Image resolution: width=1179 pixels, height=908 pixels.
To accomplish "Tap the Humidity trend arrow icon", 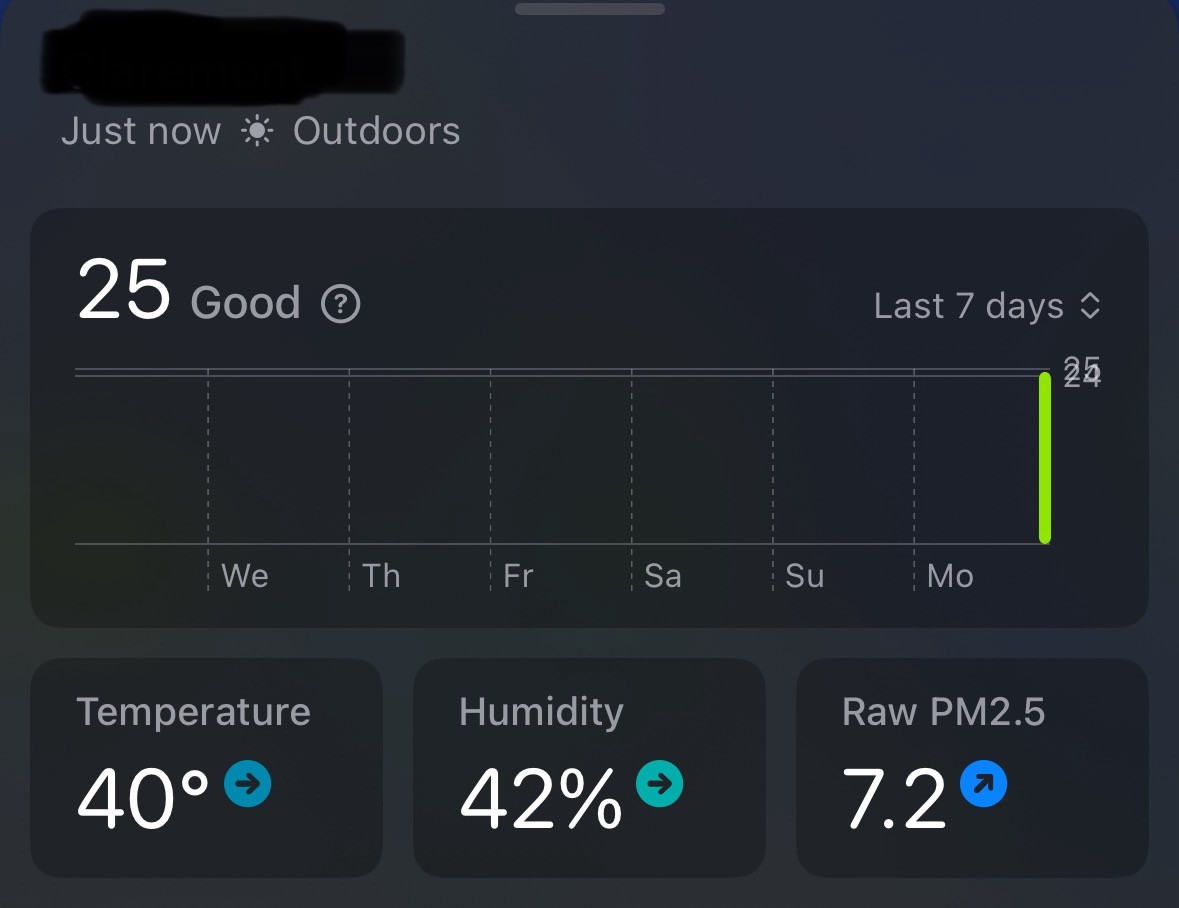I will tap(660, 784).
